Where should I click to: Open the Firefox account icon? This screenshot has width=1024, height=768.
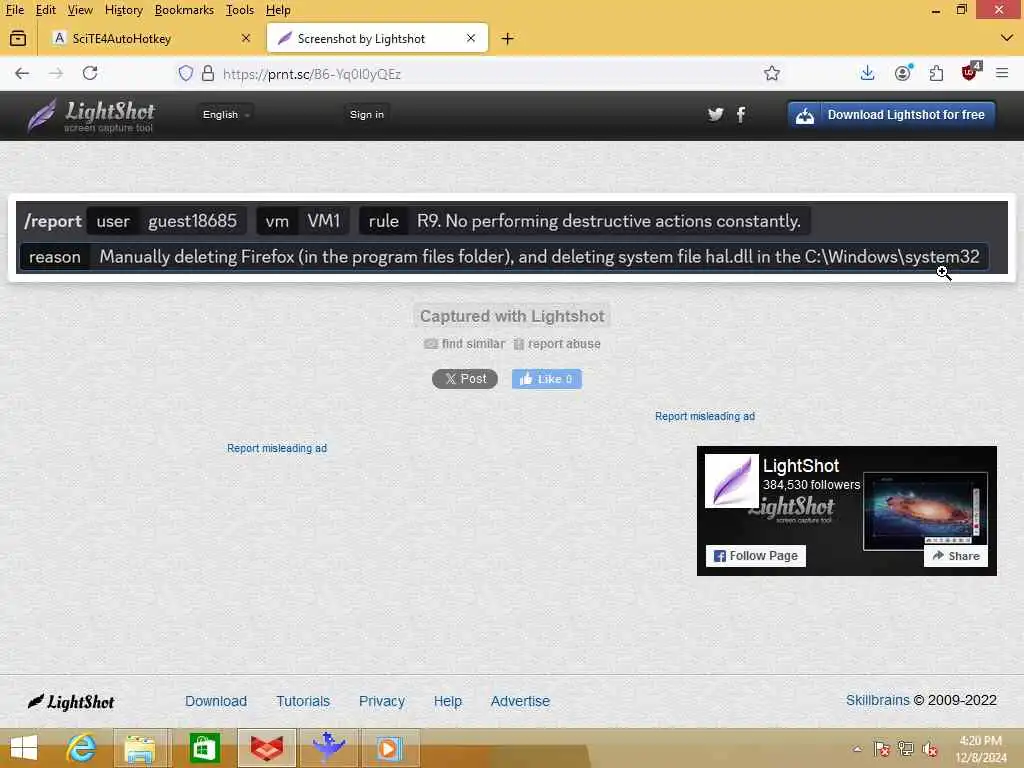pyautogui.click(x=903, y=73)
